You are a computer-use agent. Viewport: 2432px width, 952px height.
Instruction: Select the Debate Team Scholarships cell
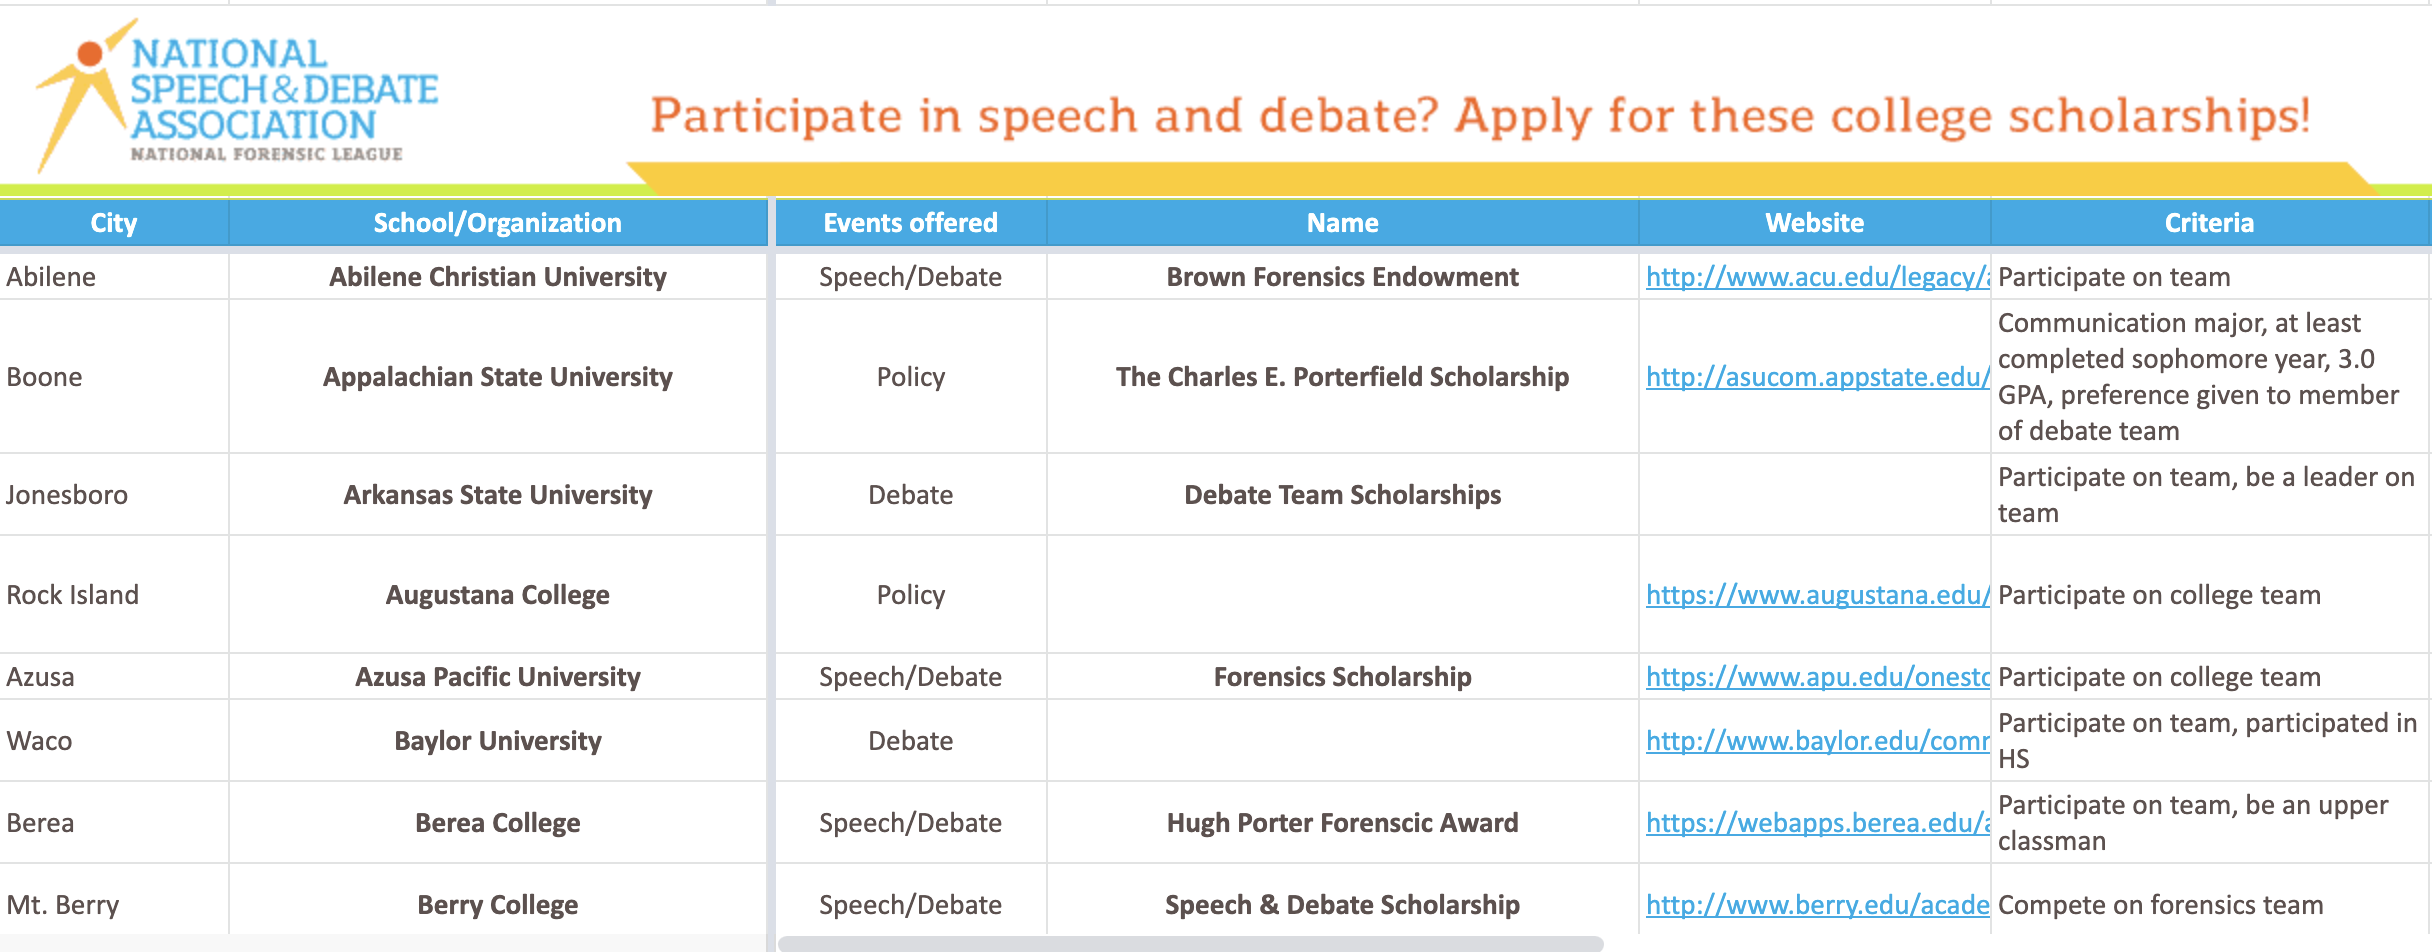pyautogui.click(x=1342, y=495)
